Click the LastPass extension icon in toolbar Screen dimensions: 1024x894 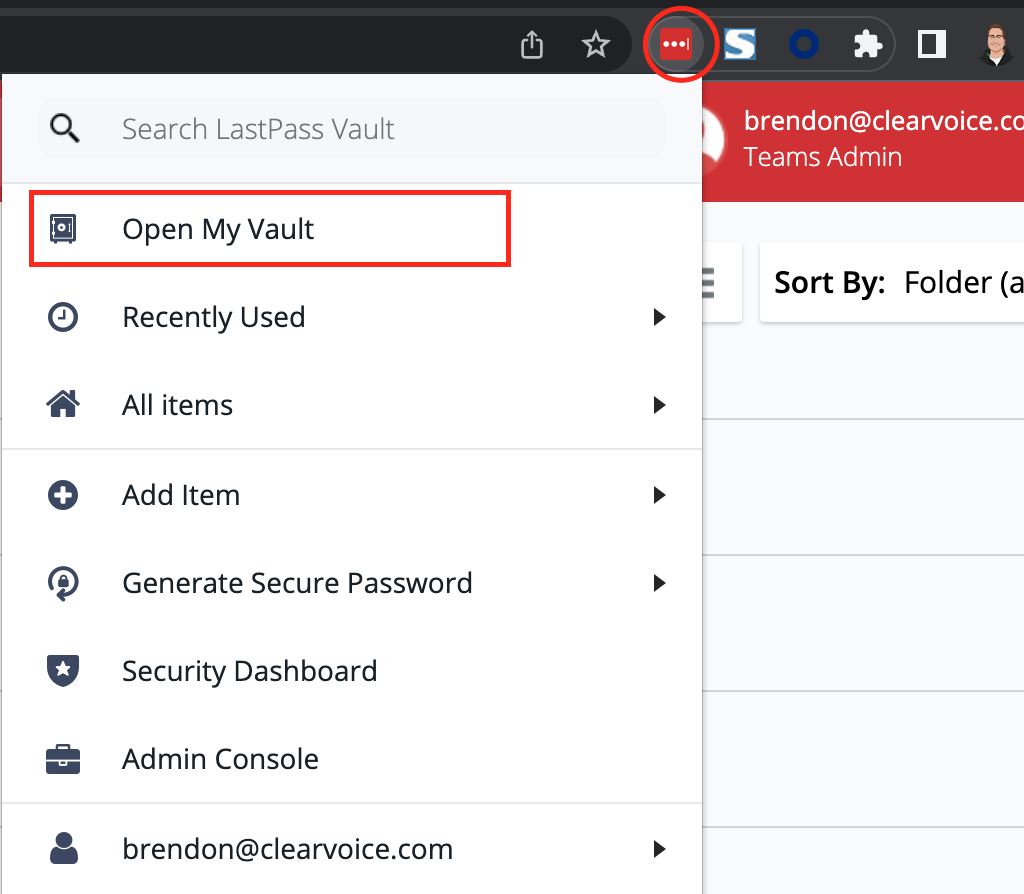tap(676, 44)
